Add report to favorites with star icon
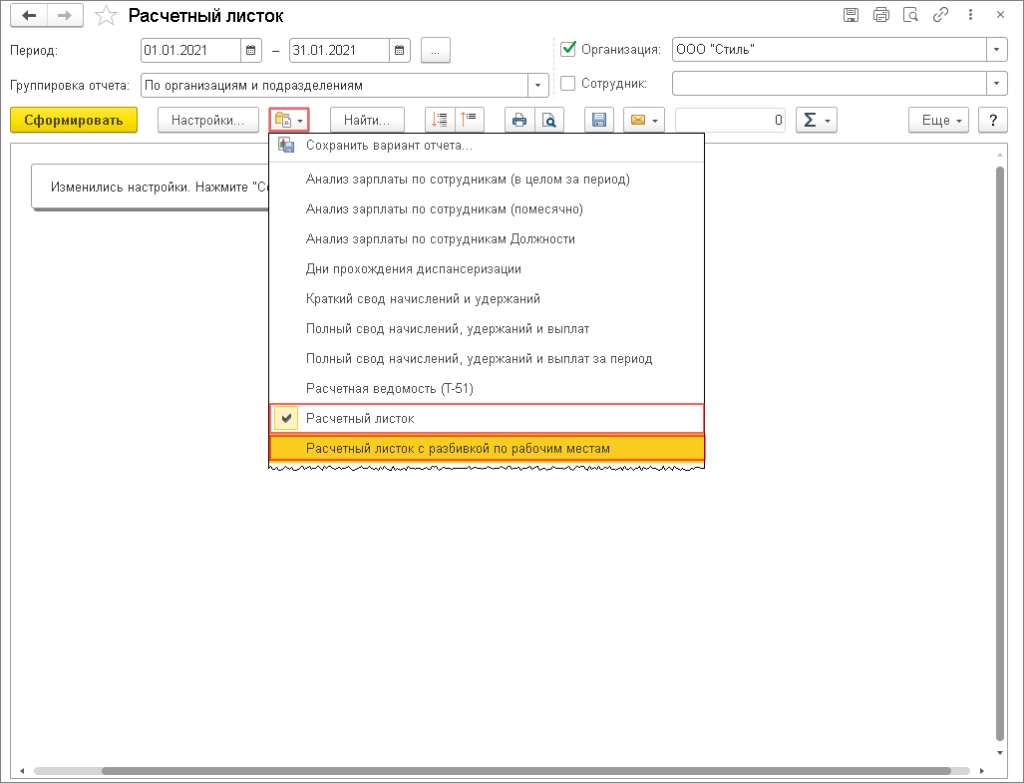The image size is (1024, 783). coord(105,16)
